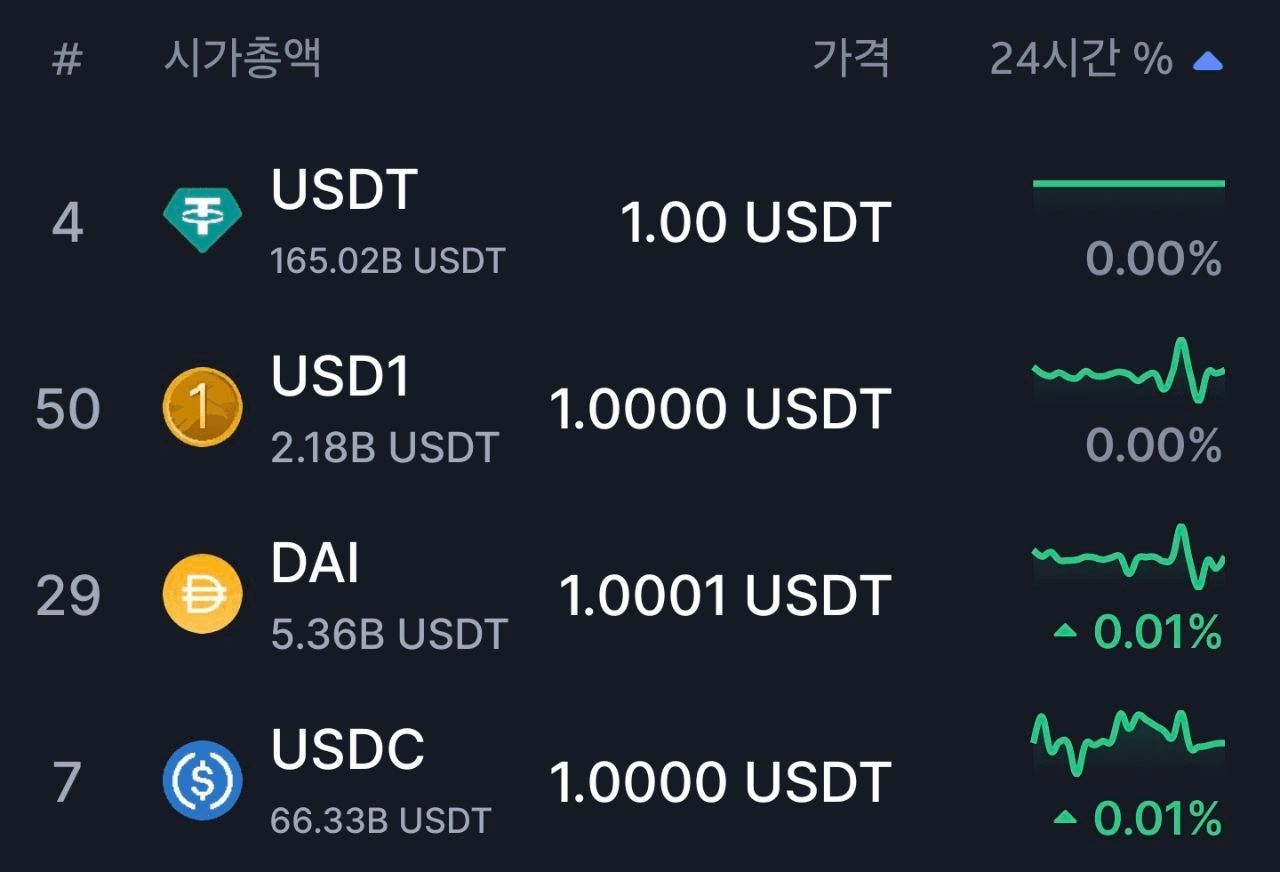Tap the USDC blue coin icon
This screenshot has width=1280, height=872.
[202, 780]
